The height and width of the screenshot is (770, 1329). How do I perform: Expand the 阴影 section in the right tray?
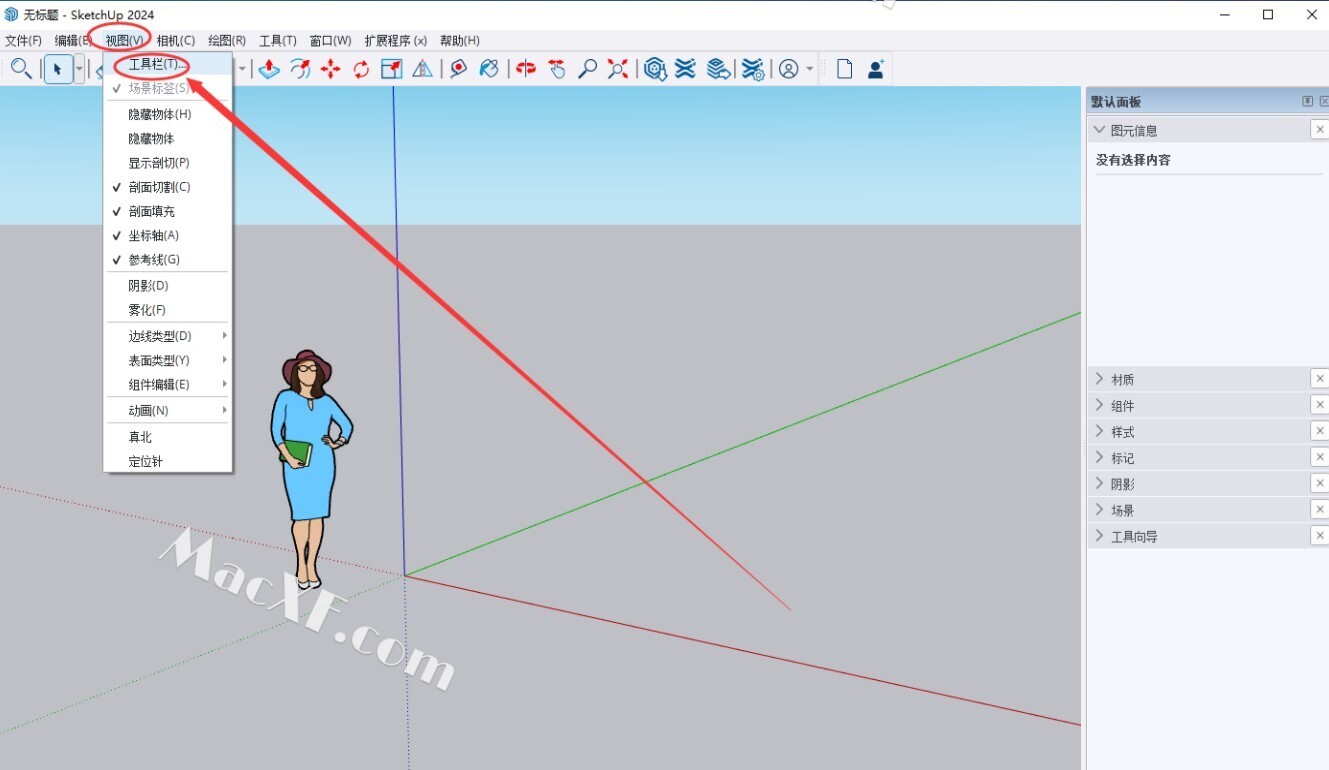(x=1100, y=483)
